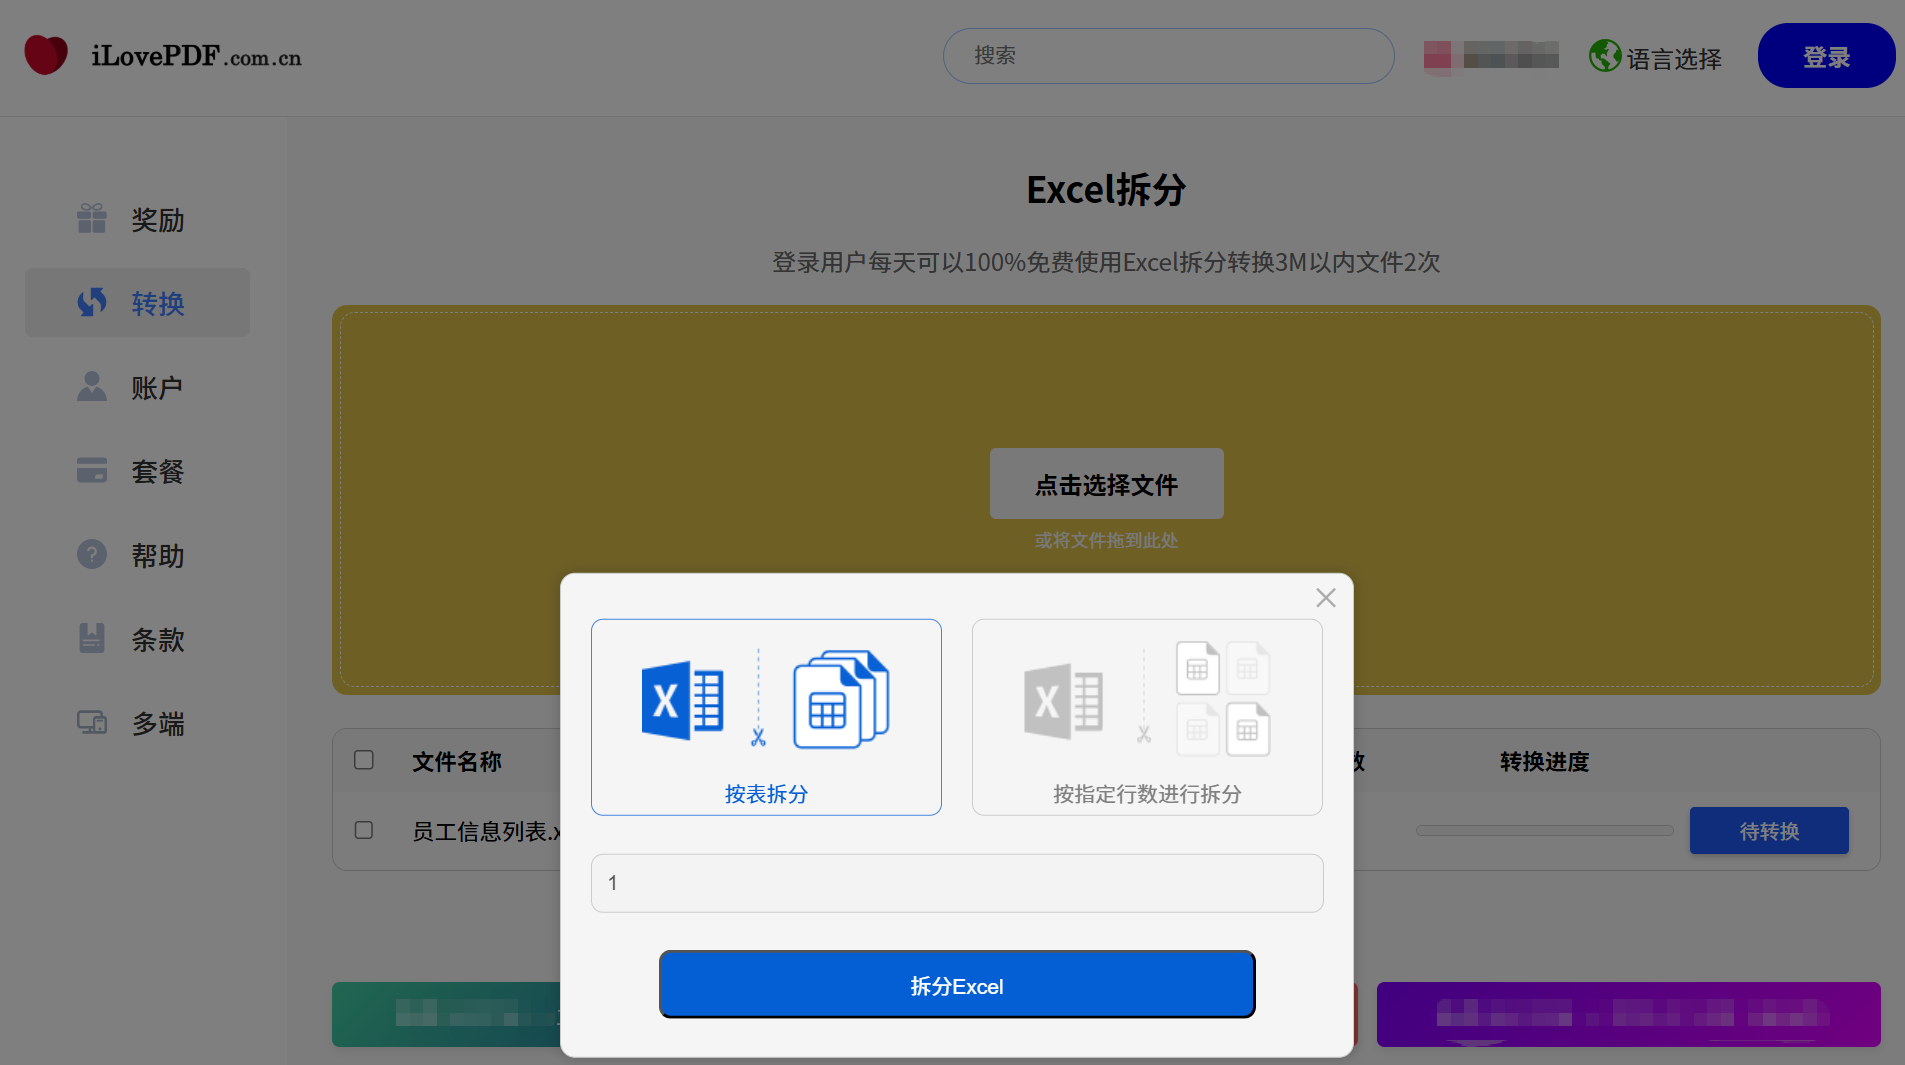
Task: Click the iLovePDF heart logo
Action: point(45,55)
